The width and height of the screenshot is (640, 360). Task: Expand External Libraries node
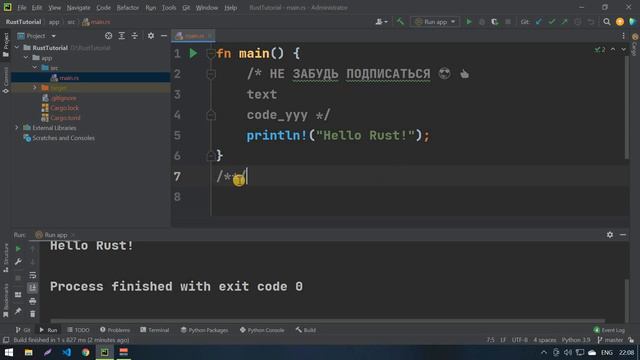click(x=17, y=128)
